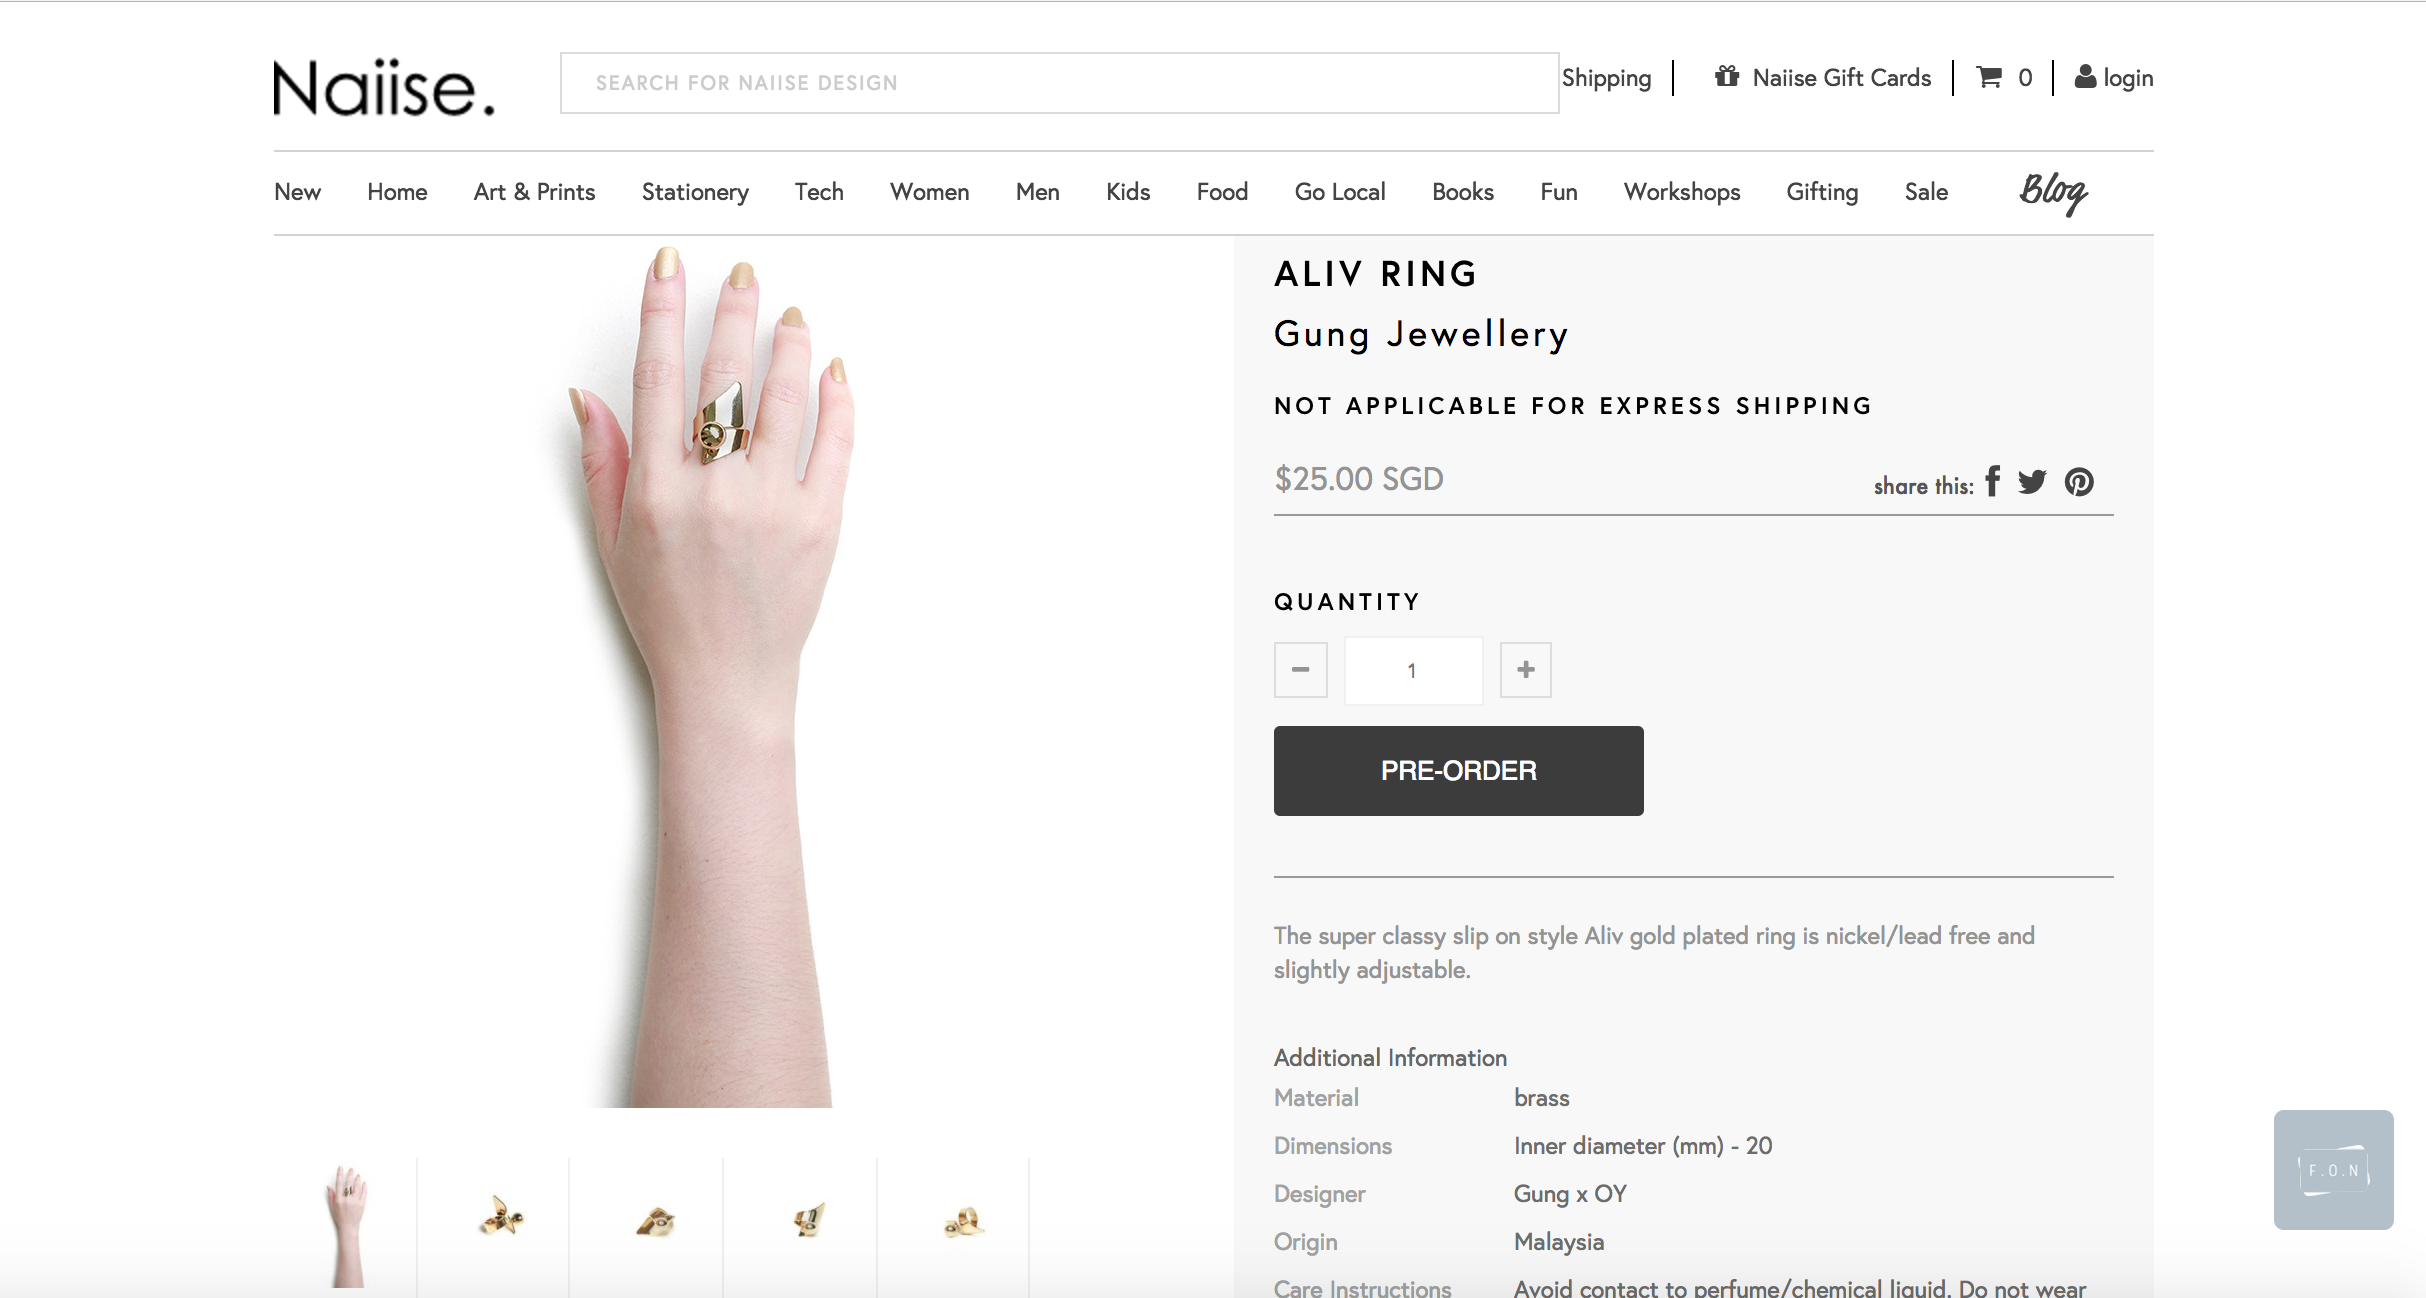2426x1298 pixels.
Task: Open the Shipping link
Action: pos(1606,78)
